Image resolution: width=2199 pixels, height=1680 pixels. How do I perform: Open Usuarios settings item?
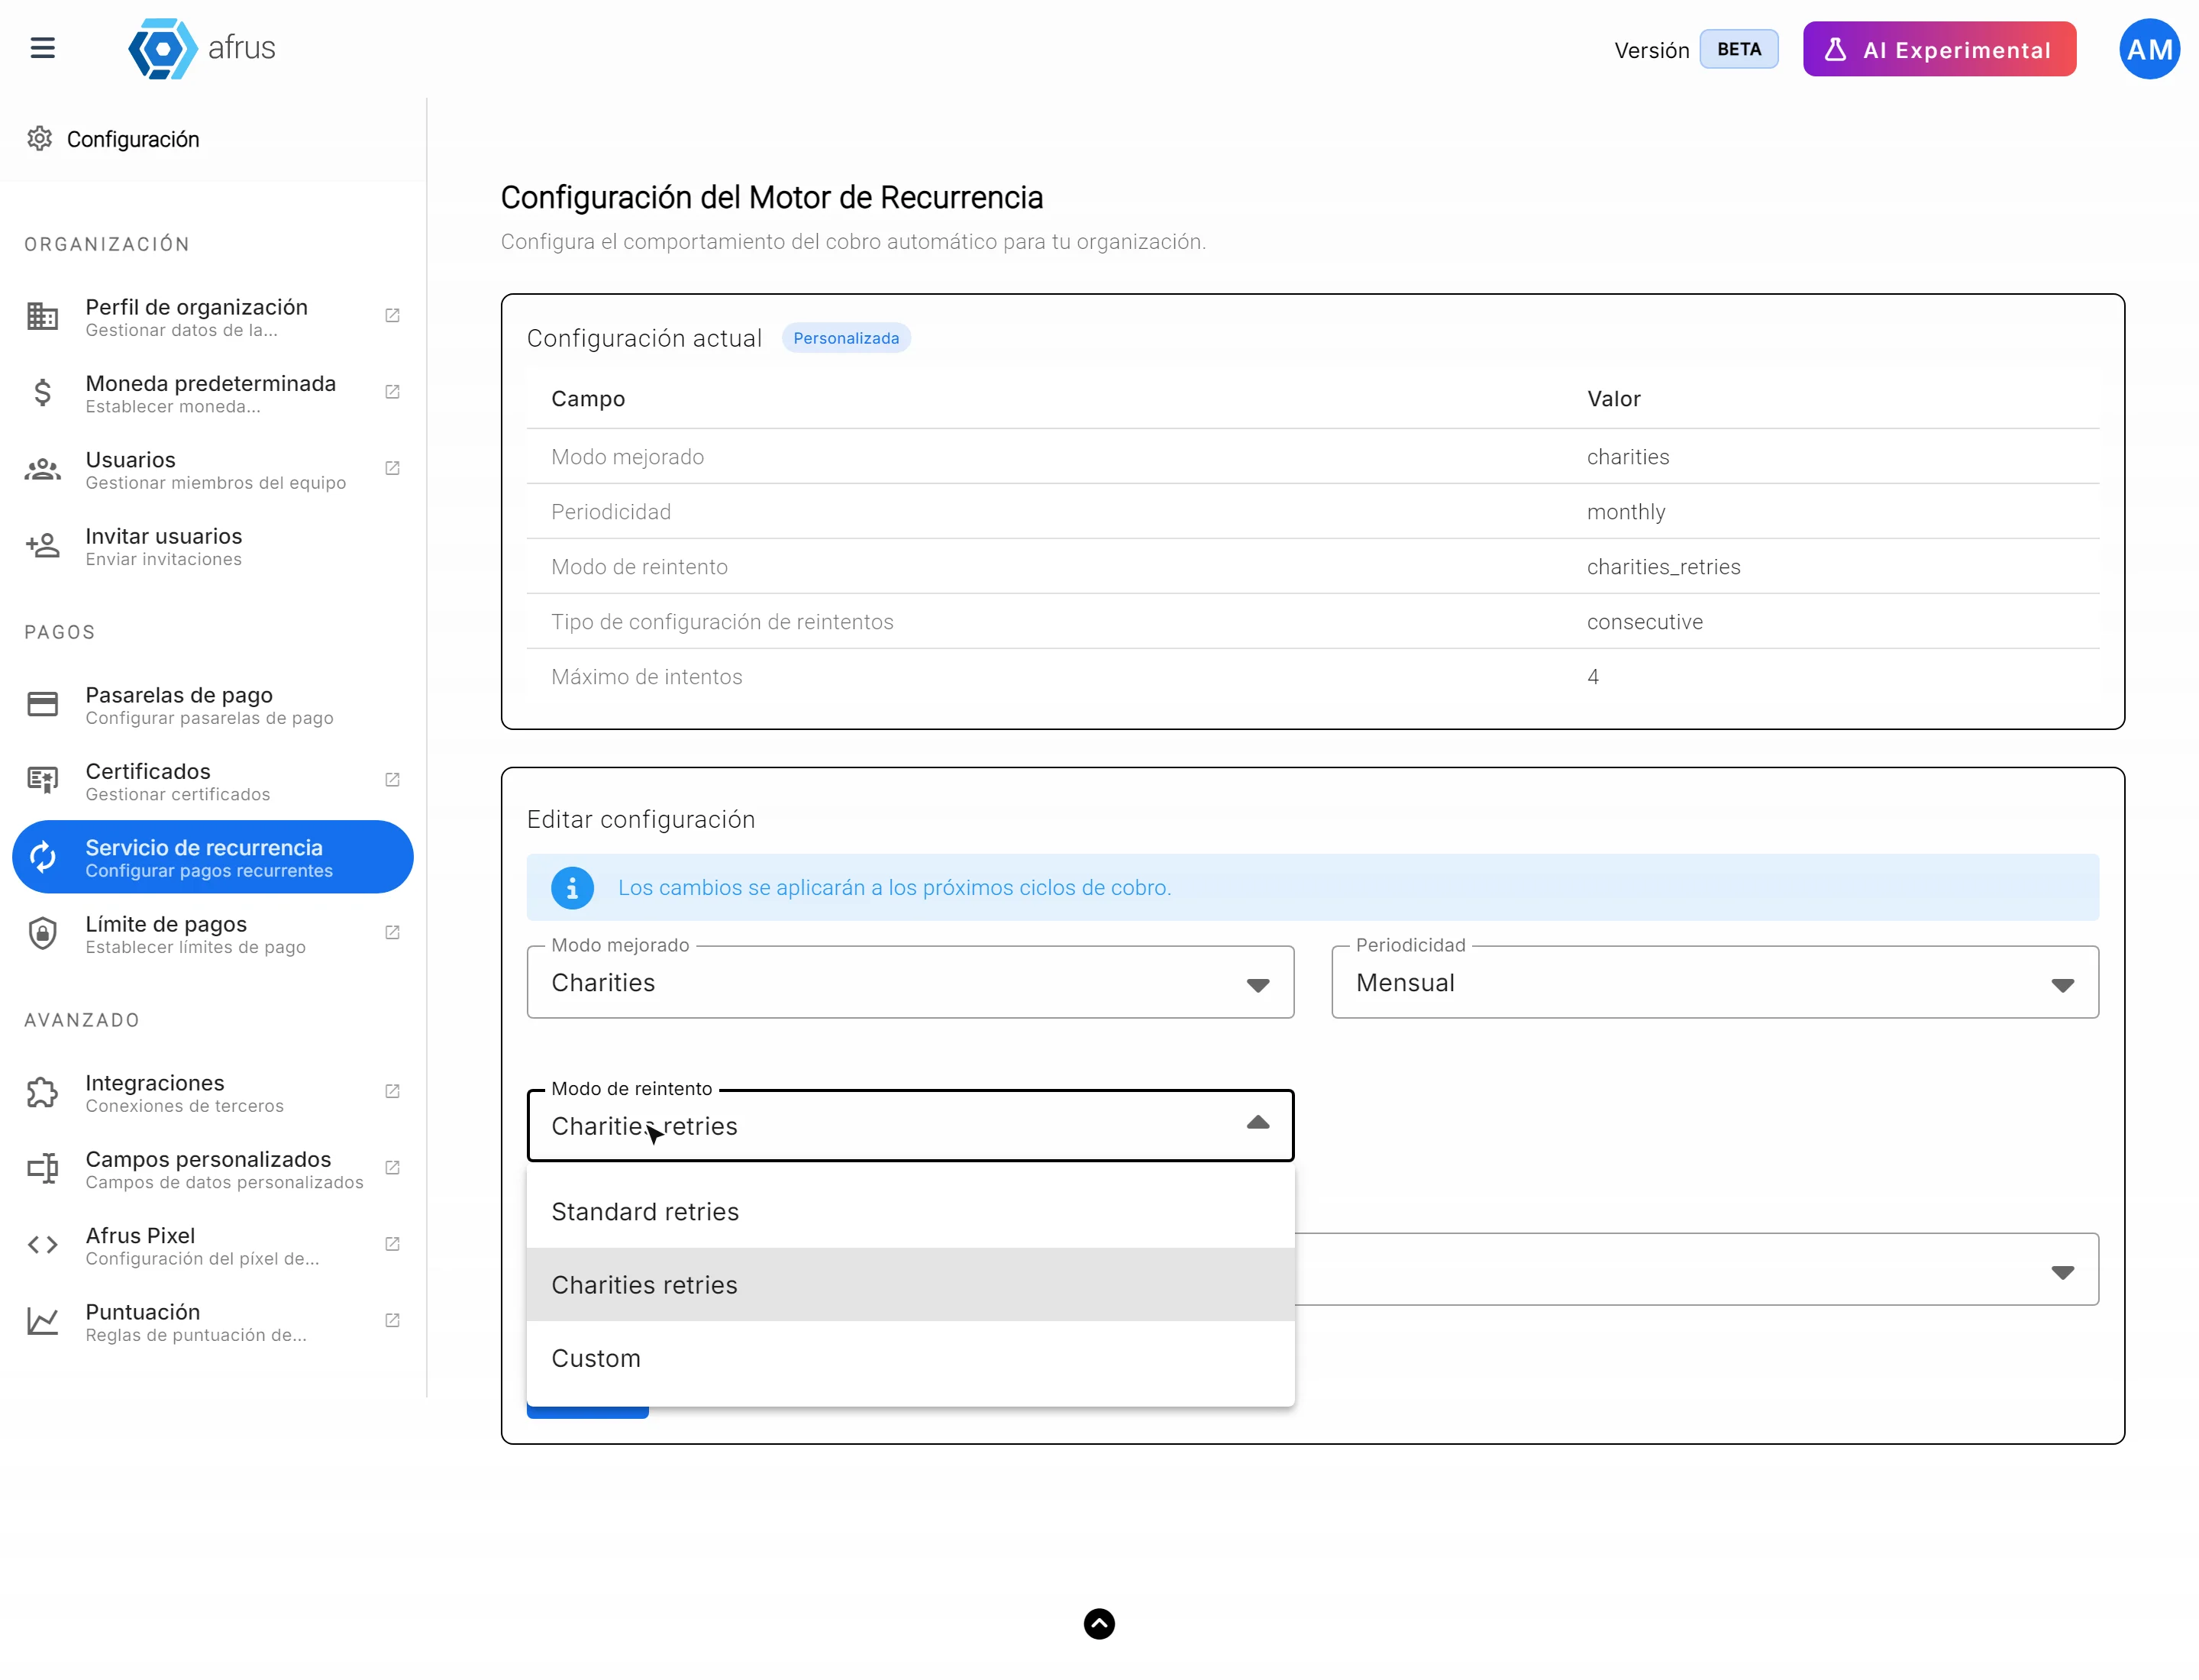[x=212, y=470]
